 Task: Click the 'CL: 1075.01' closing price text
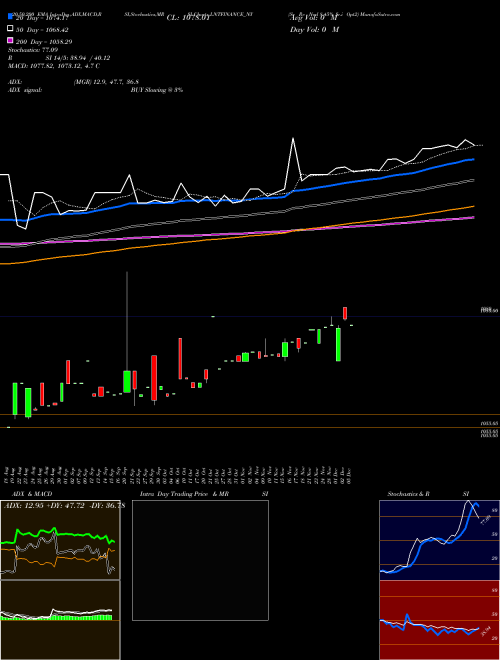(188, 18)
